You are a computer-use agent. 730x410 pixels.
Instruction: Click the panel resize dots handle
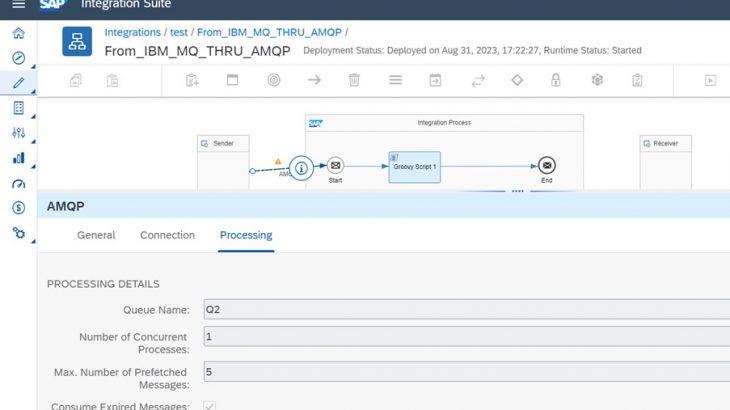click(517, 191)
